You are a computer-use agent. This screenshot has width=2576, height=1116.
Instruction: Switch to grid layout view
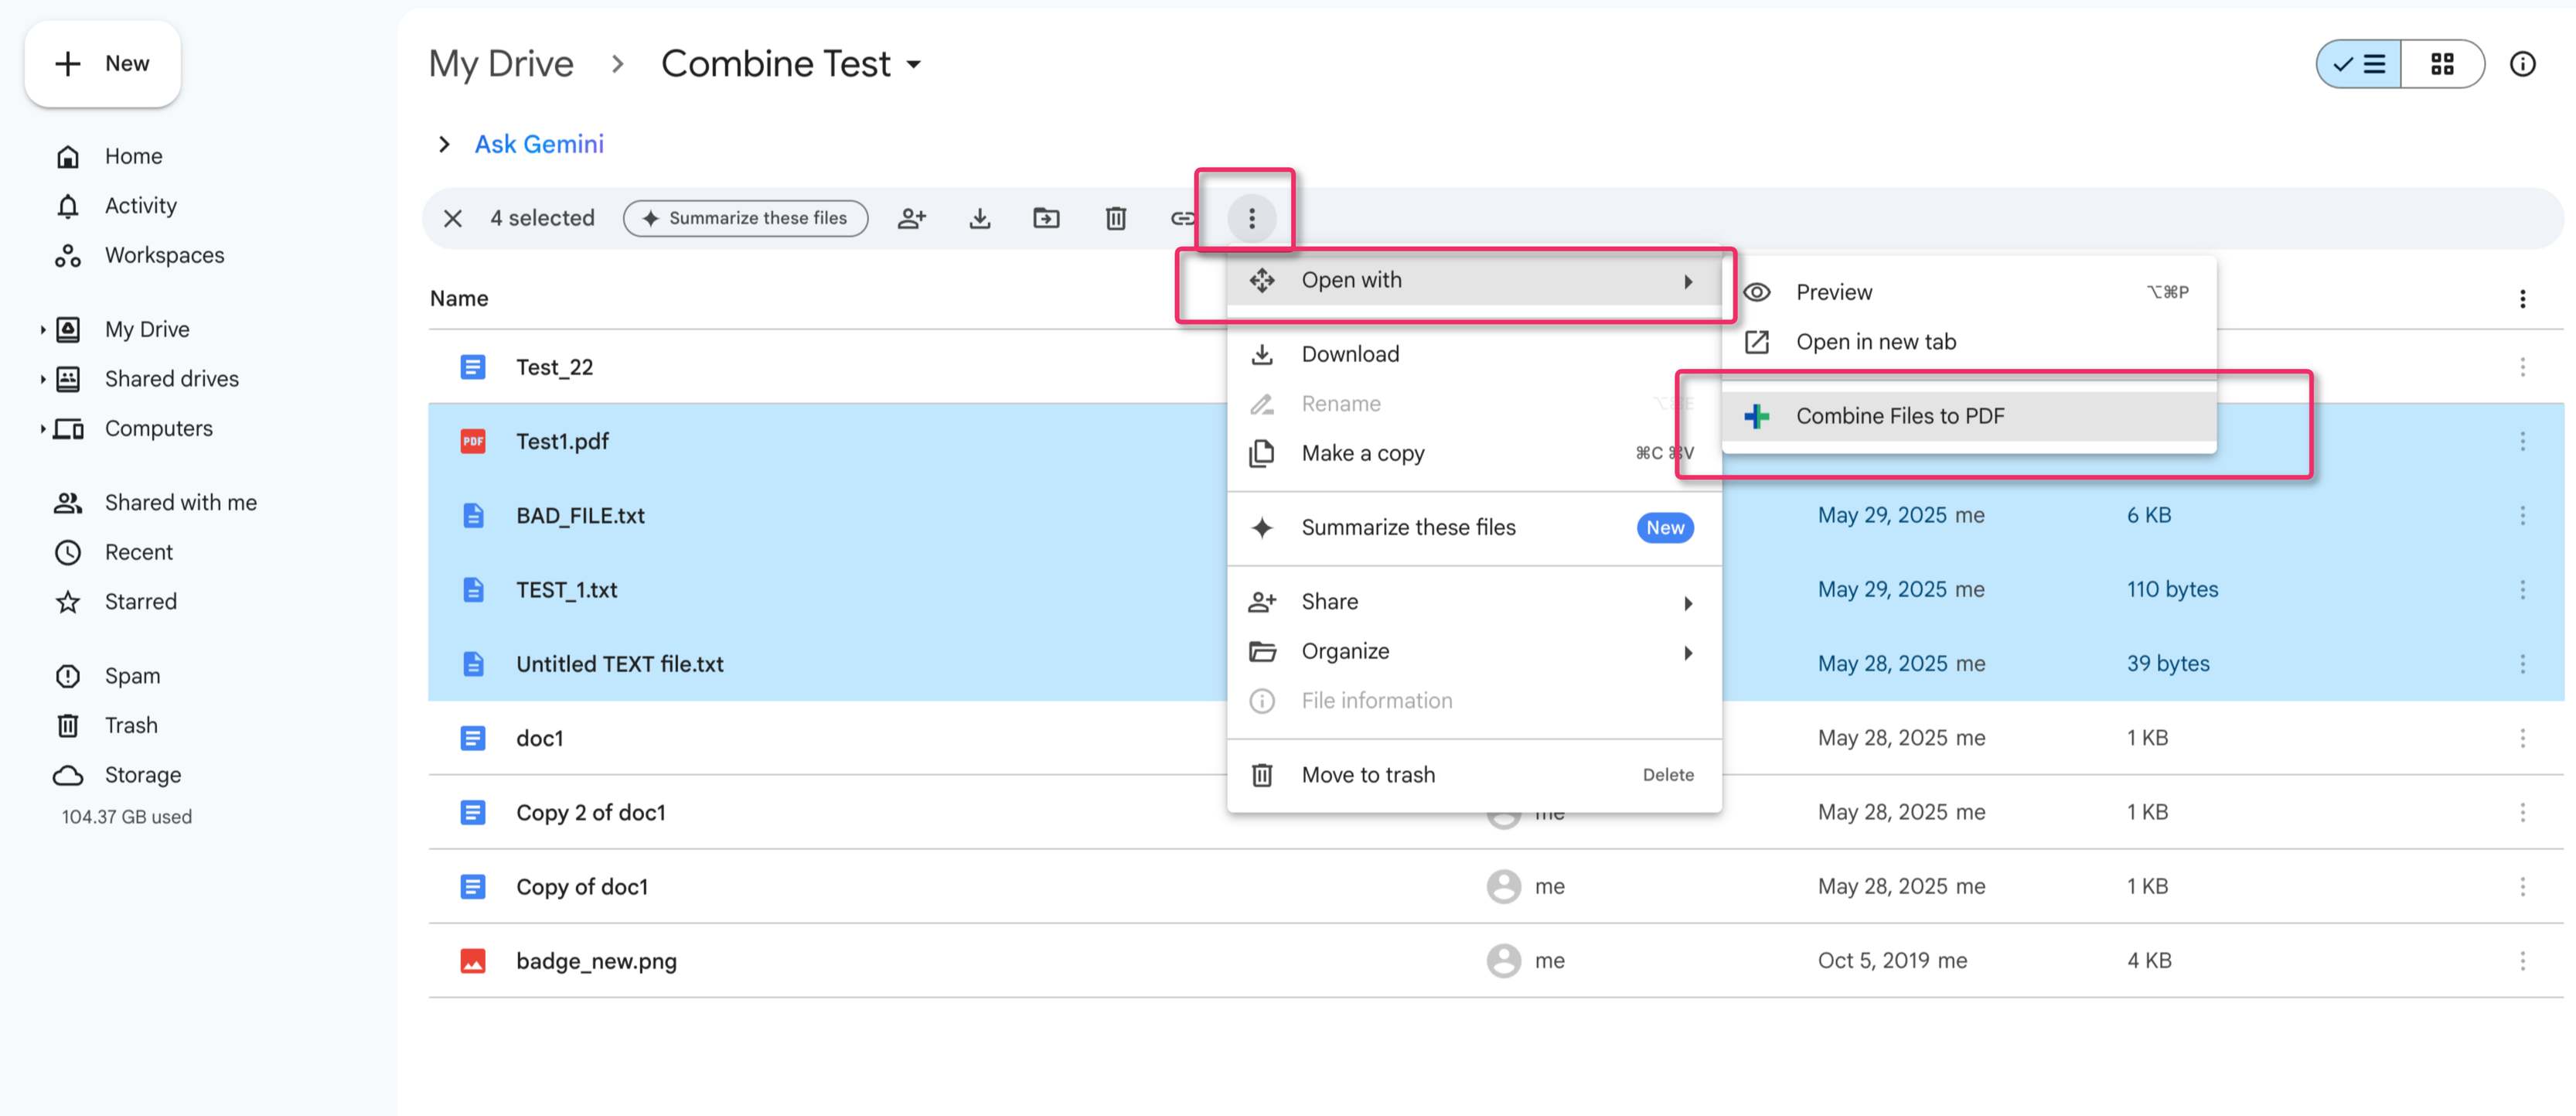click(x=2442, y=64)
